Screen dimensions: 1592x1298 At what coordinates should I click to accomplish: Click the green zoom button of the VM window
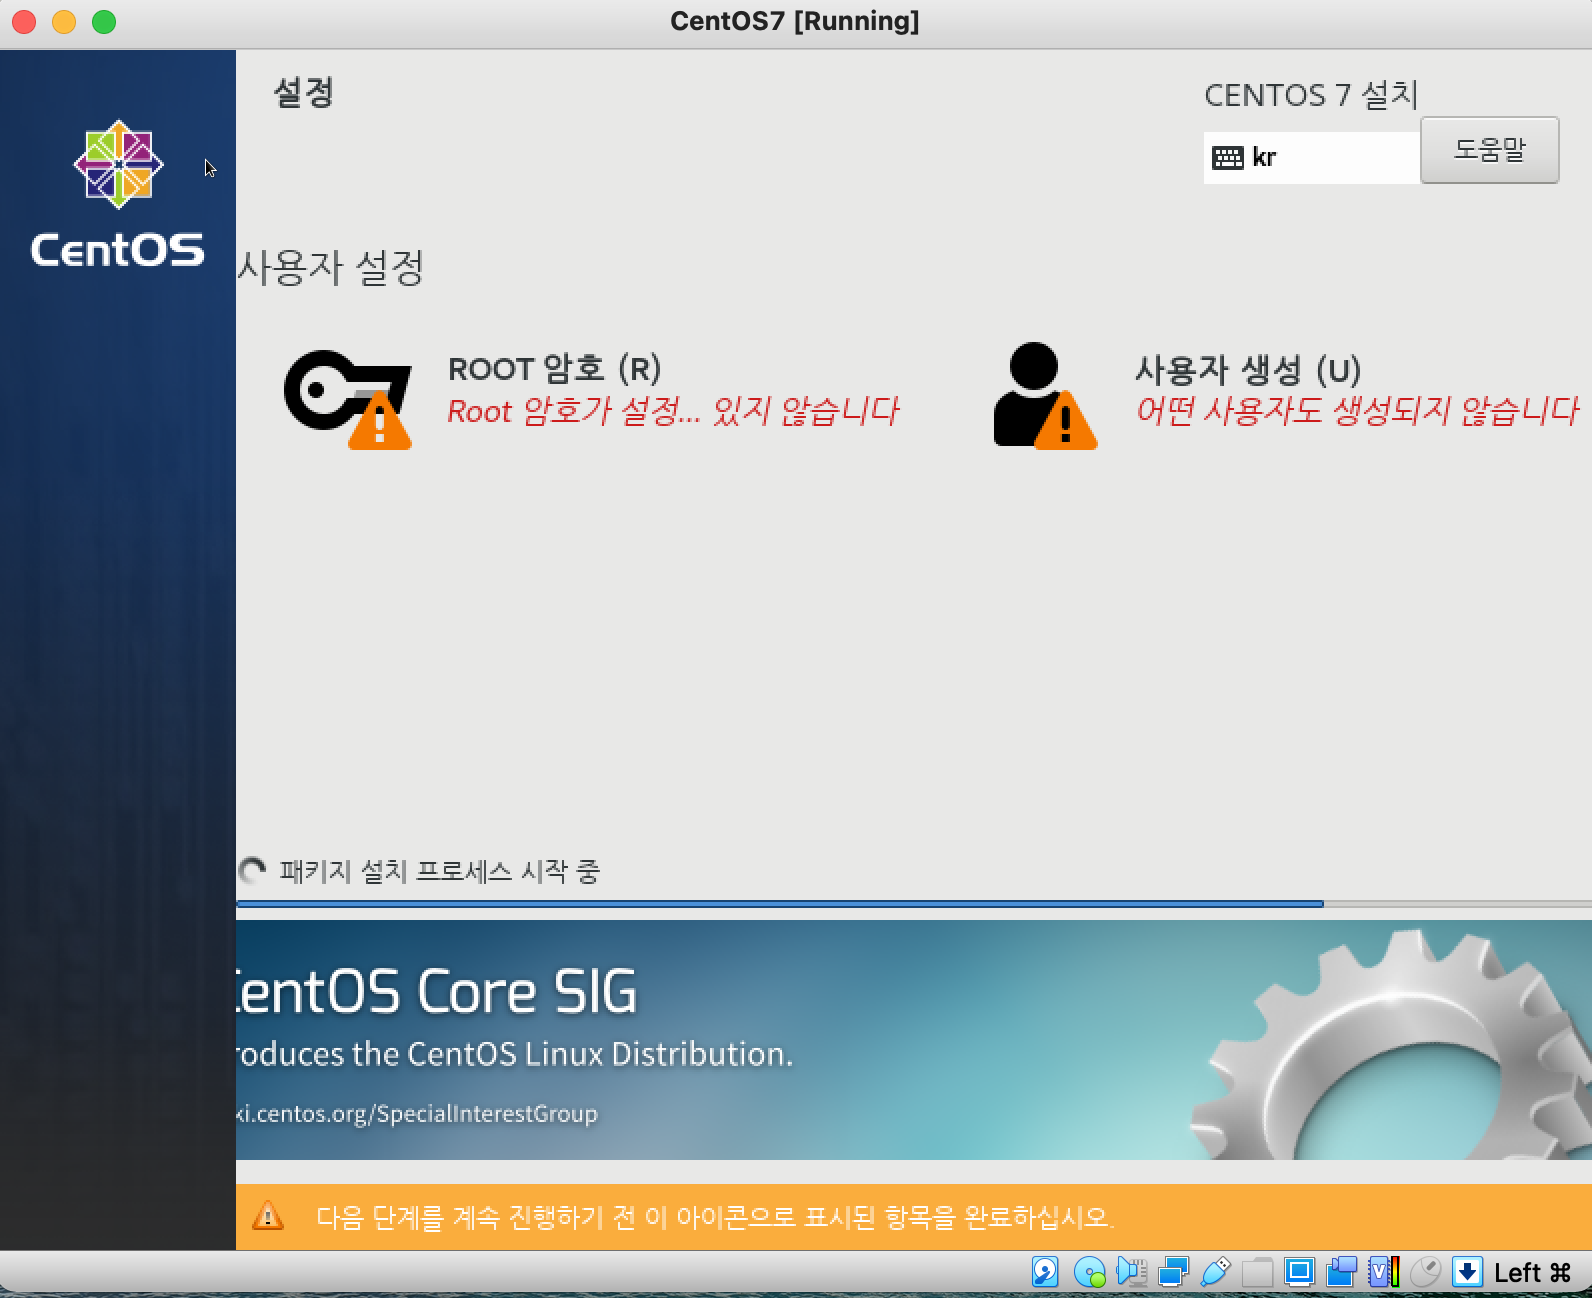point(104,22)
